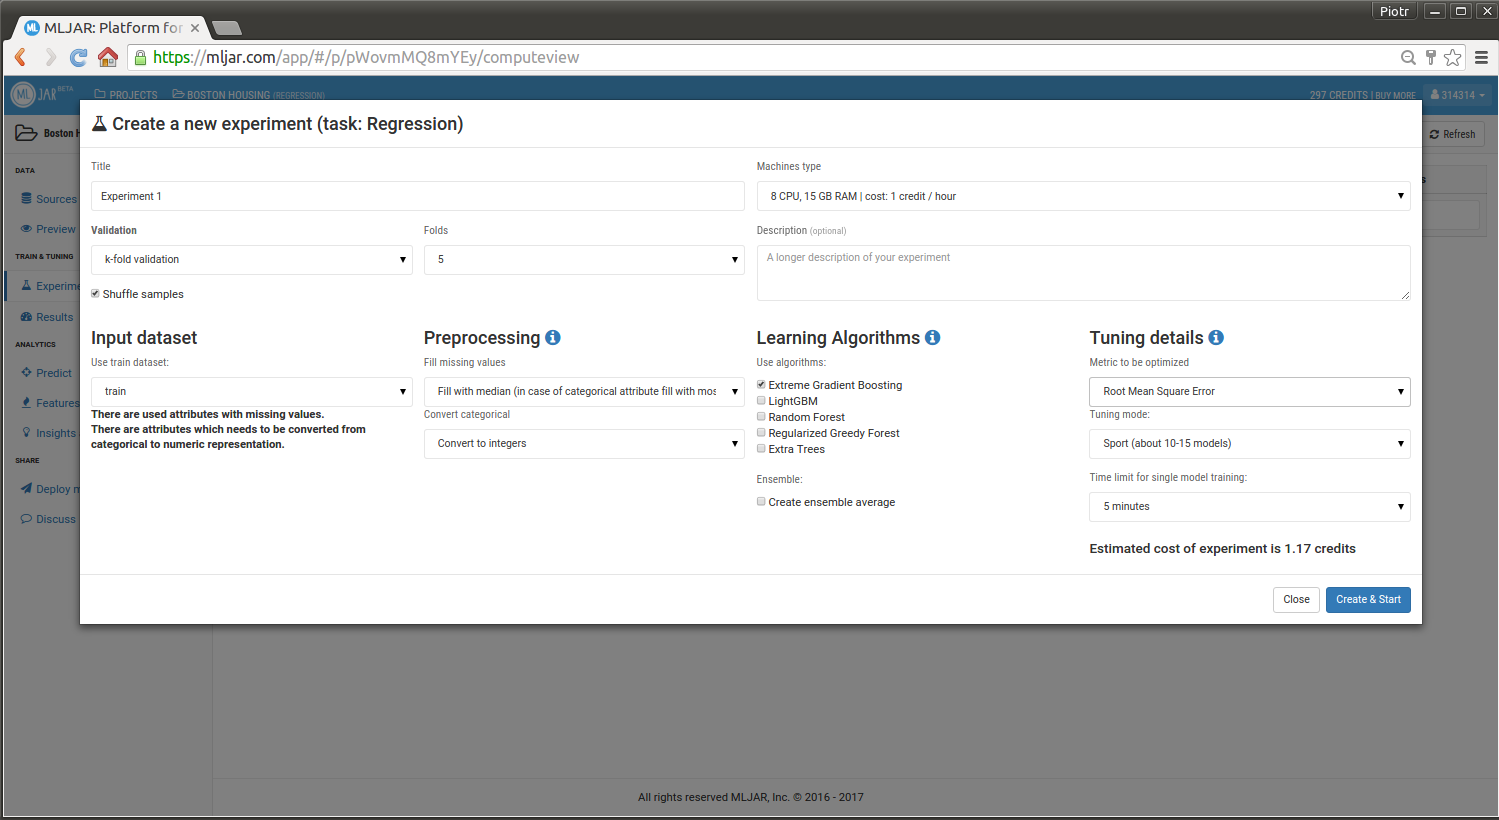Screen dimensions: 1499x820
Task: Check Create ensemble average
Action: coord(761,502)
